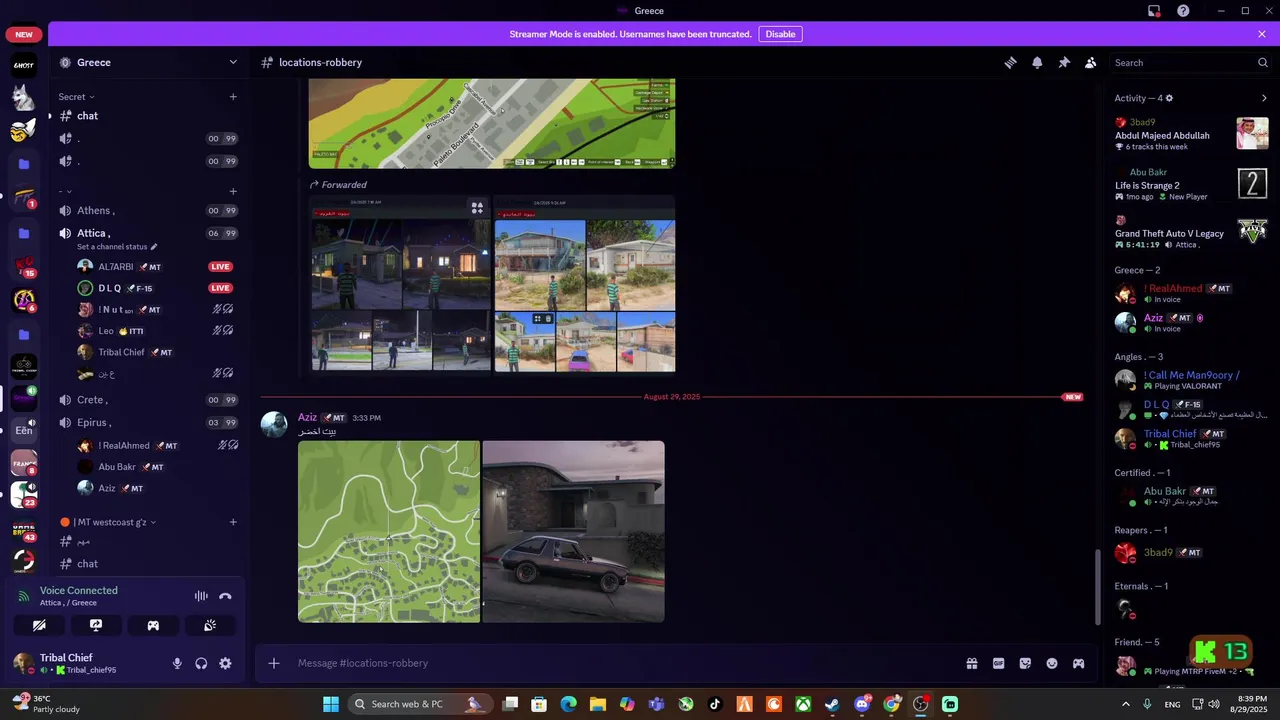The image size is (1280, 720).
Task: Open the Windows tray overflow chevron
Action: click(1125, 704)
